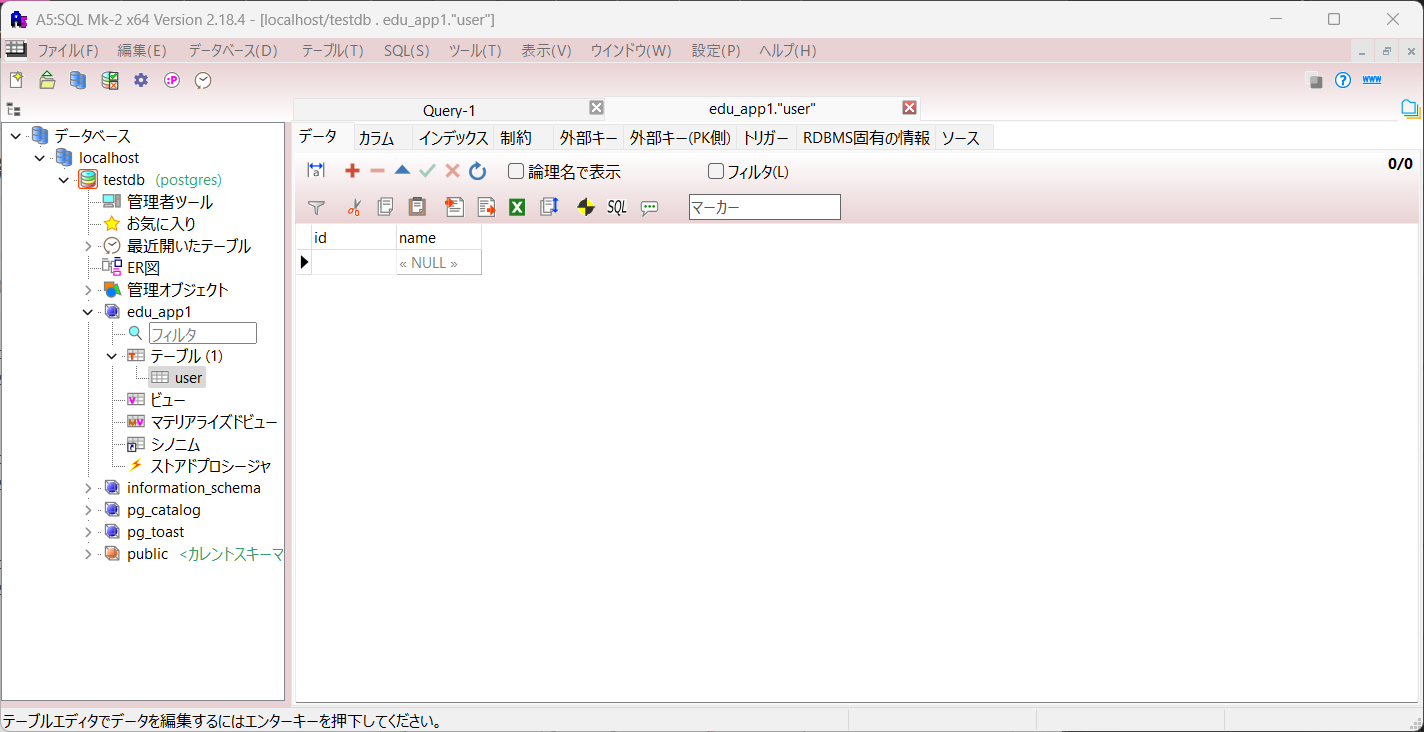
Task: Collapse the testdb database node
Action: pyautogui.click(x=64, y=180)
